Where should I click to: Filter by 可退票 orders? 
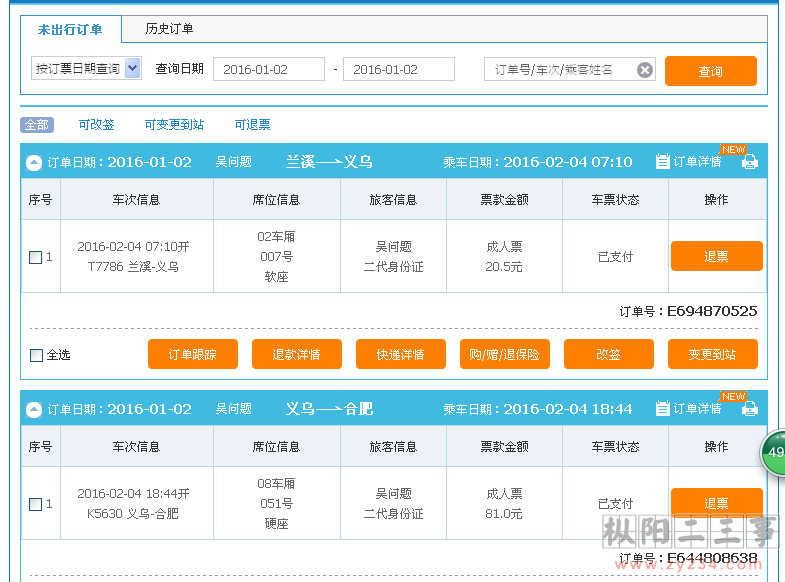pos(252,125)
